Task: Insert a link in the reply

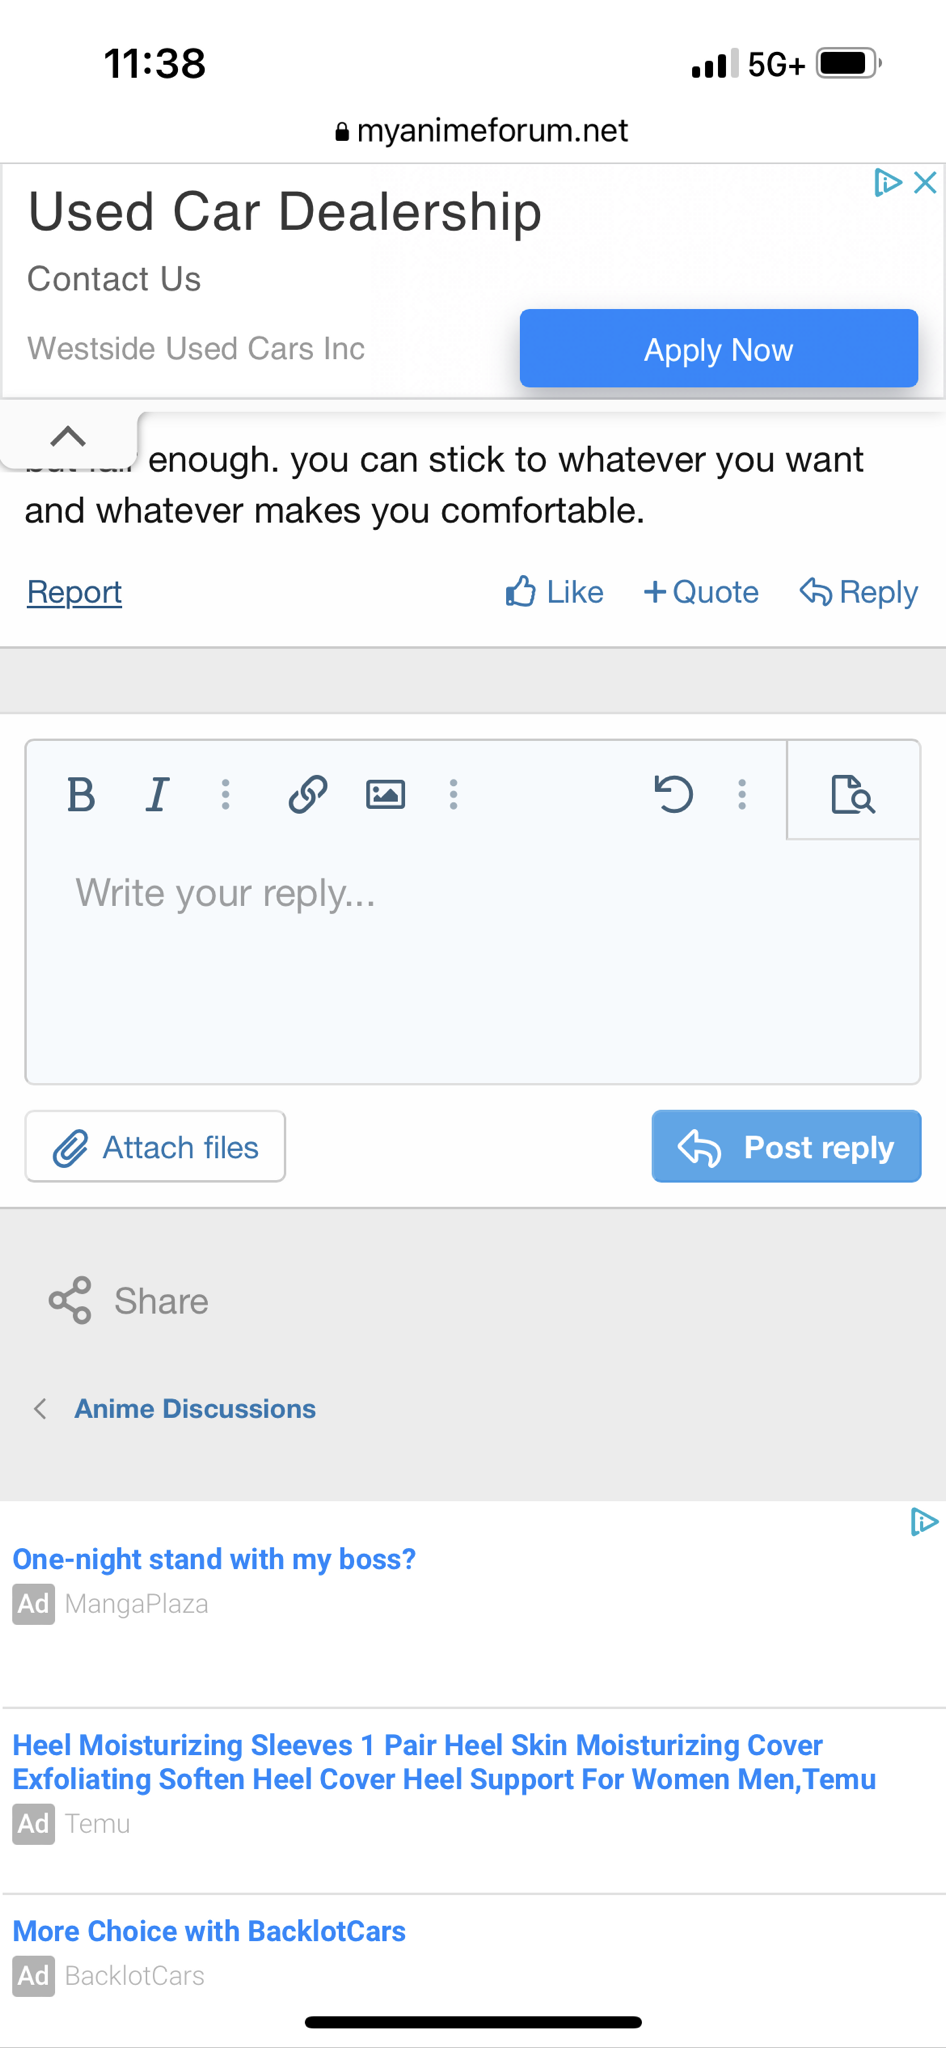Action: click(x=308, y=795)
